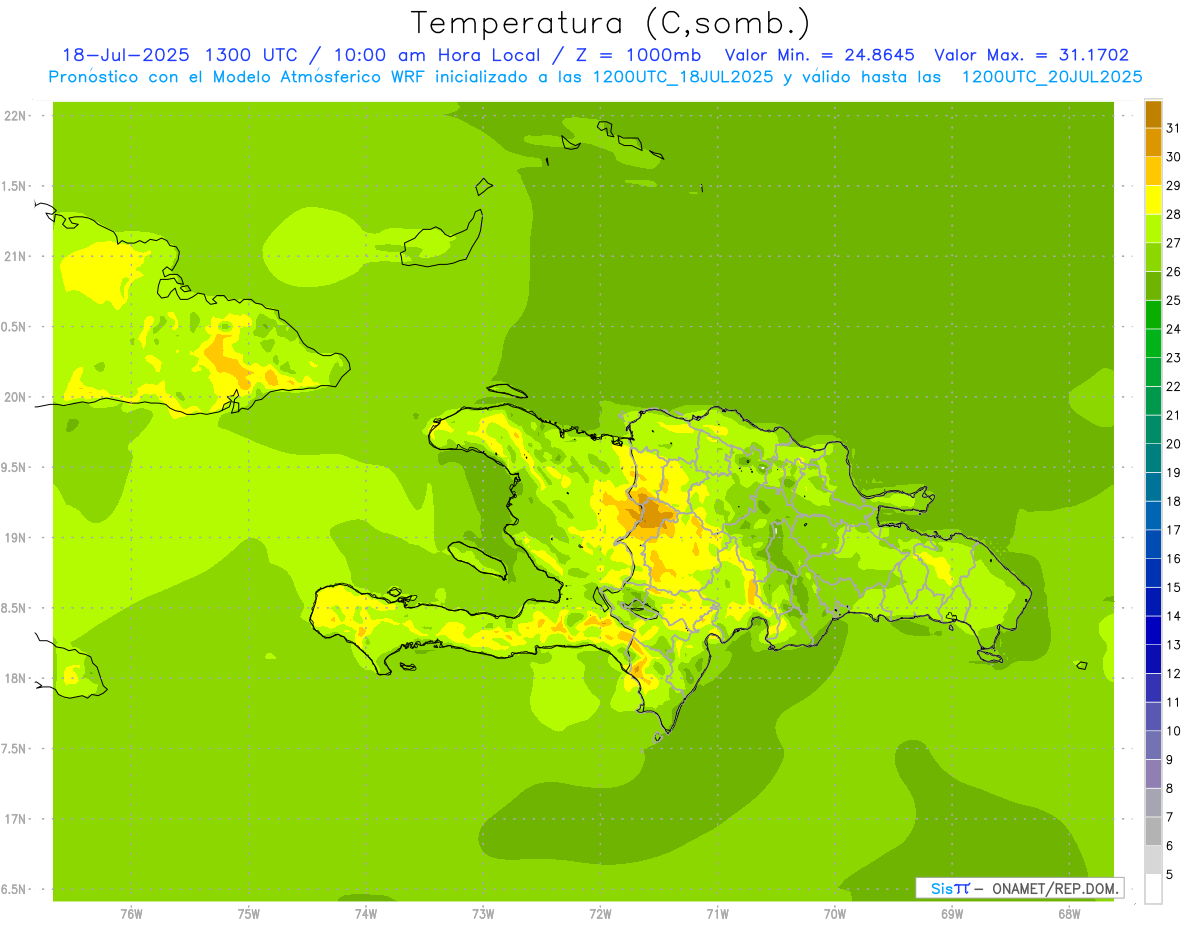Click the legend value label '28'

[1174, 214]
